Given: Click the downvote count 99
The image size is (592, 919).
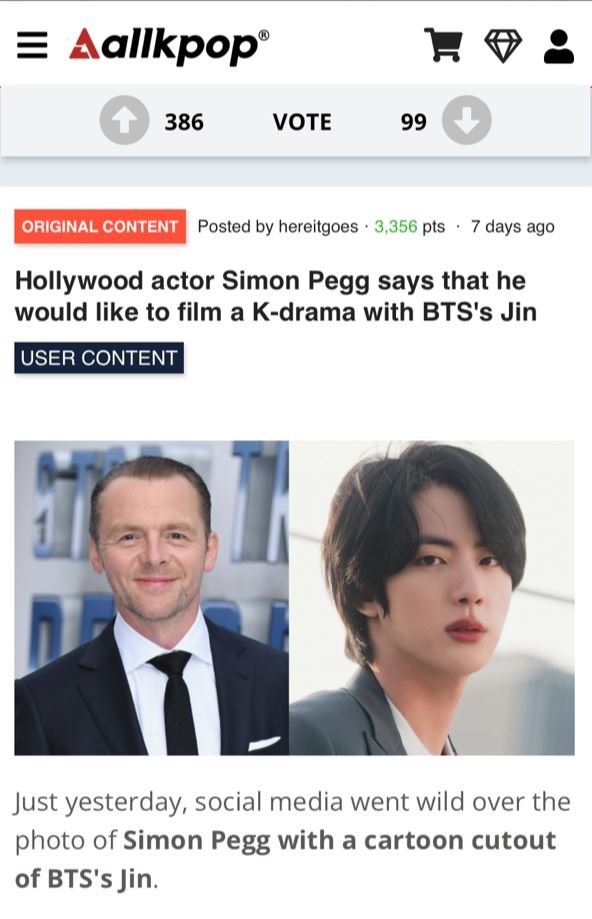Looking at the screenshot, I should (x=414, y=122).
